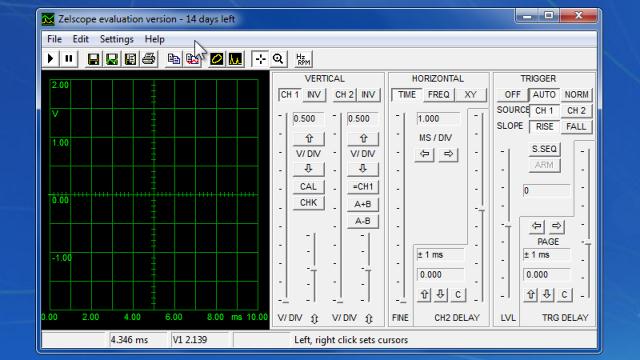This screenshot has height=360, width=640.
Task: Click the S.SEQ single sequence button
Action: pyautogui.click(x=544, y=149)
